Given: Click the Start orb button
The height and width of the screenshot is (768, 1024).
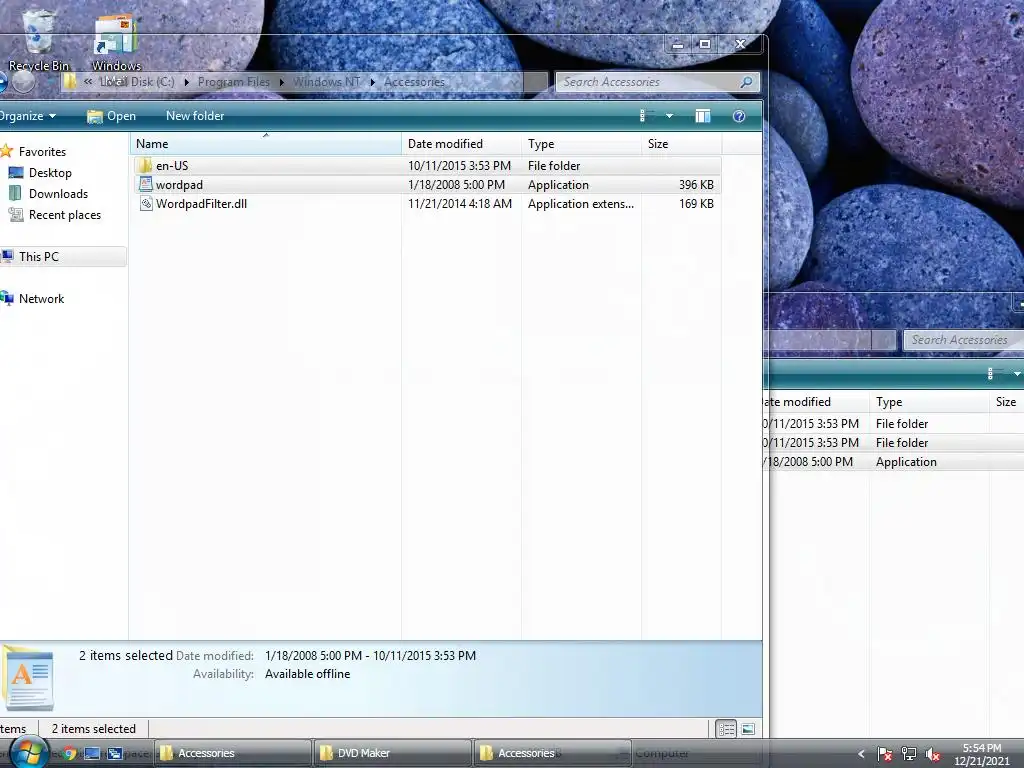Looking at the screenshot, I should pyautogui.click(x=29, y=753).
